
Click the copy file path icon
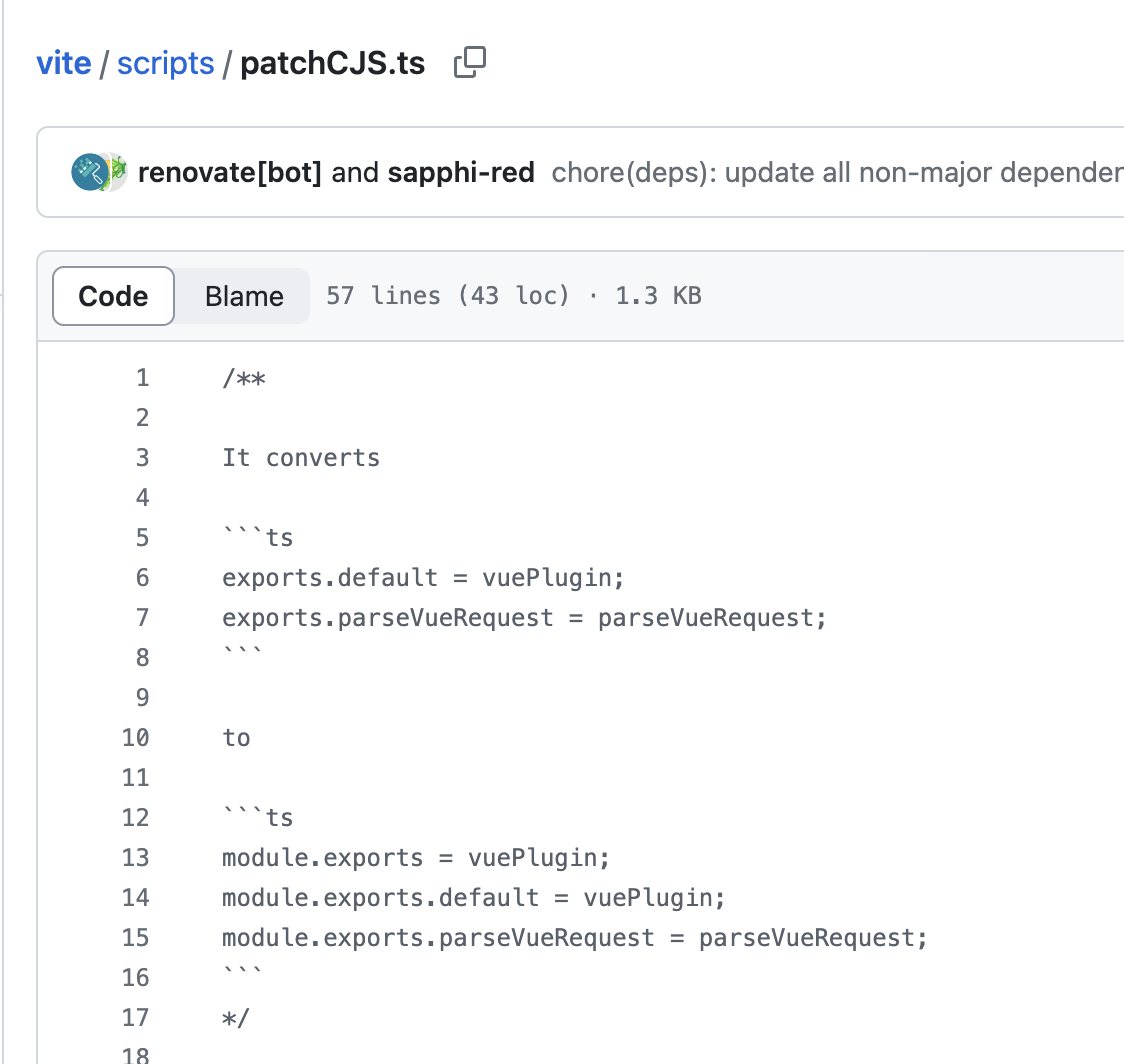point(470,63)
